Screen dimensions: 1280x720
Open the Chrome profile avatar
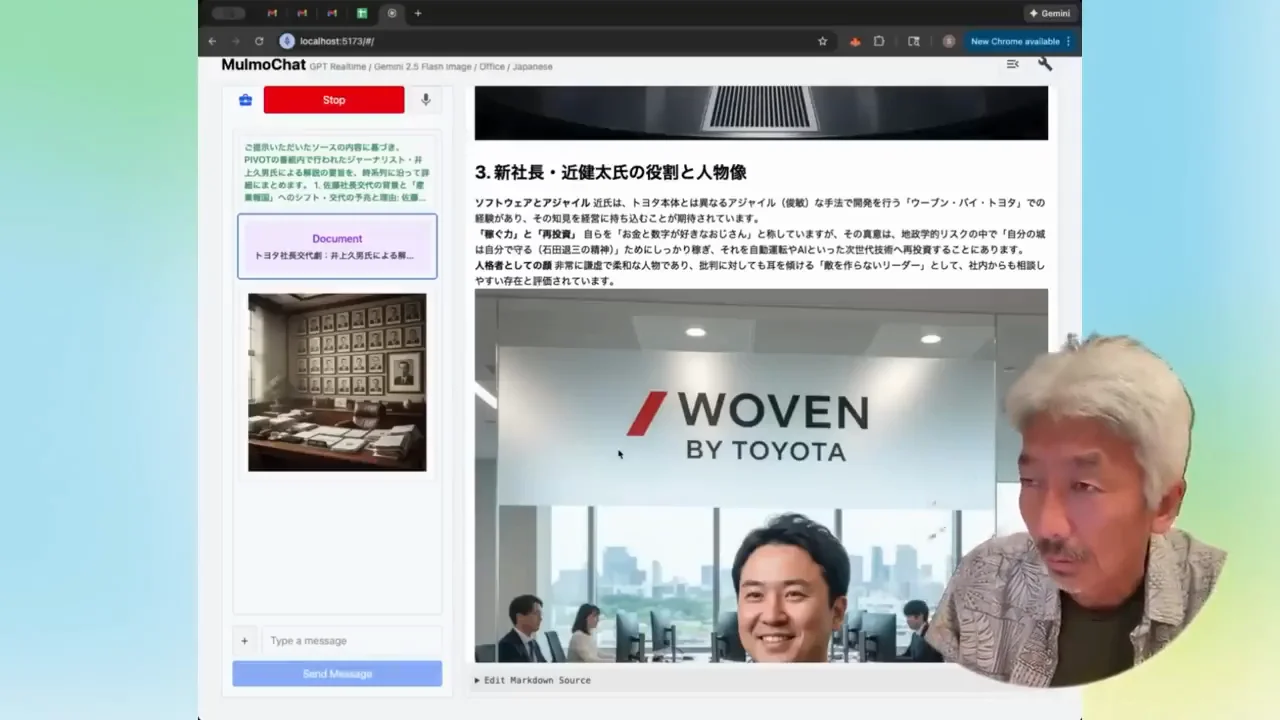(948, 41)
